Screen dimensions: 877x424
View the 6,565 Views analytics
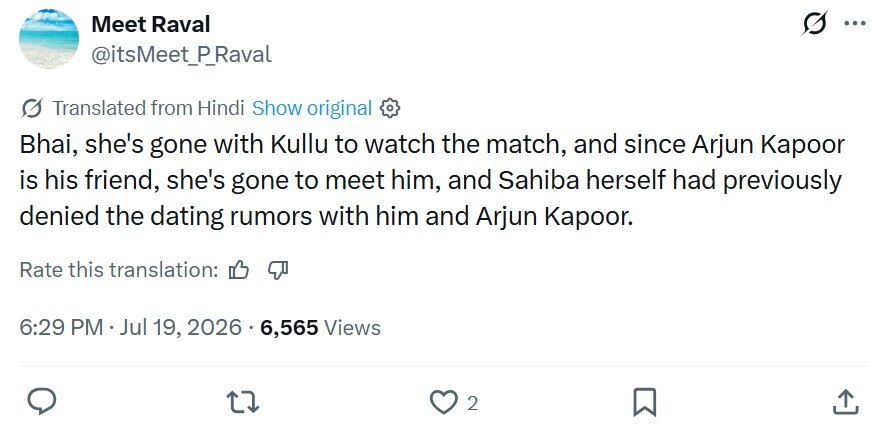click(320, 327)
